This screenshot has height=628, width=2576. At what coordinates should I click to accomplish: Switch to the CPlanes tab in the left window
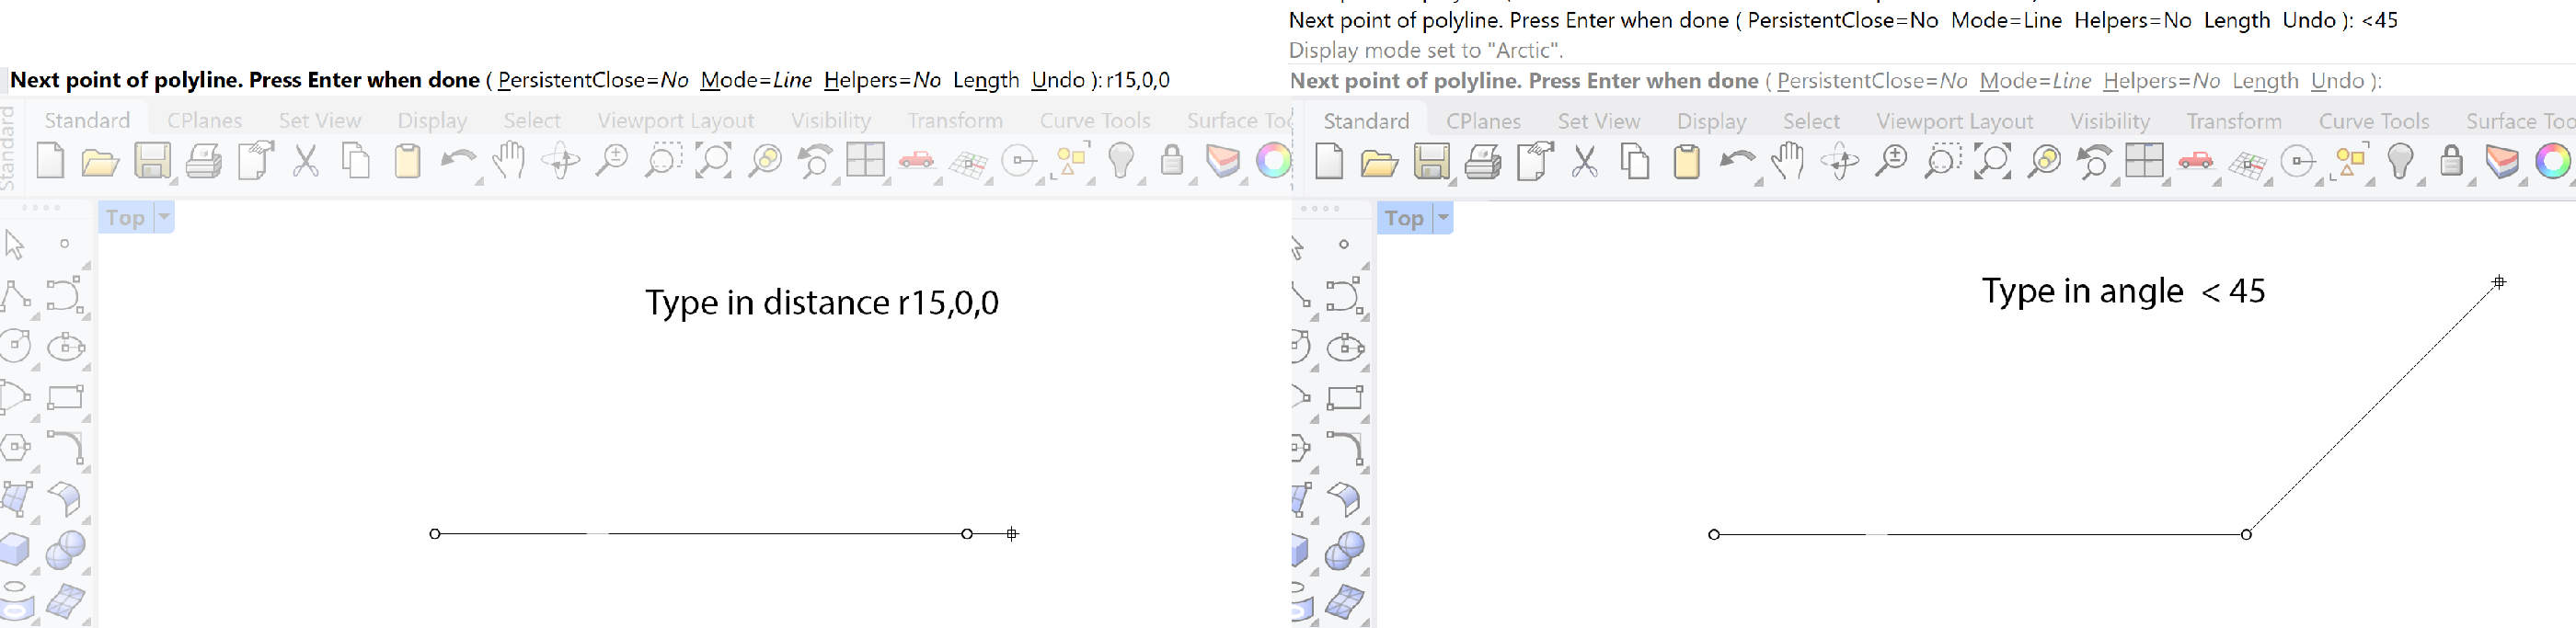click(204, 120)
